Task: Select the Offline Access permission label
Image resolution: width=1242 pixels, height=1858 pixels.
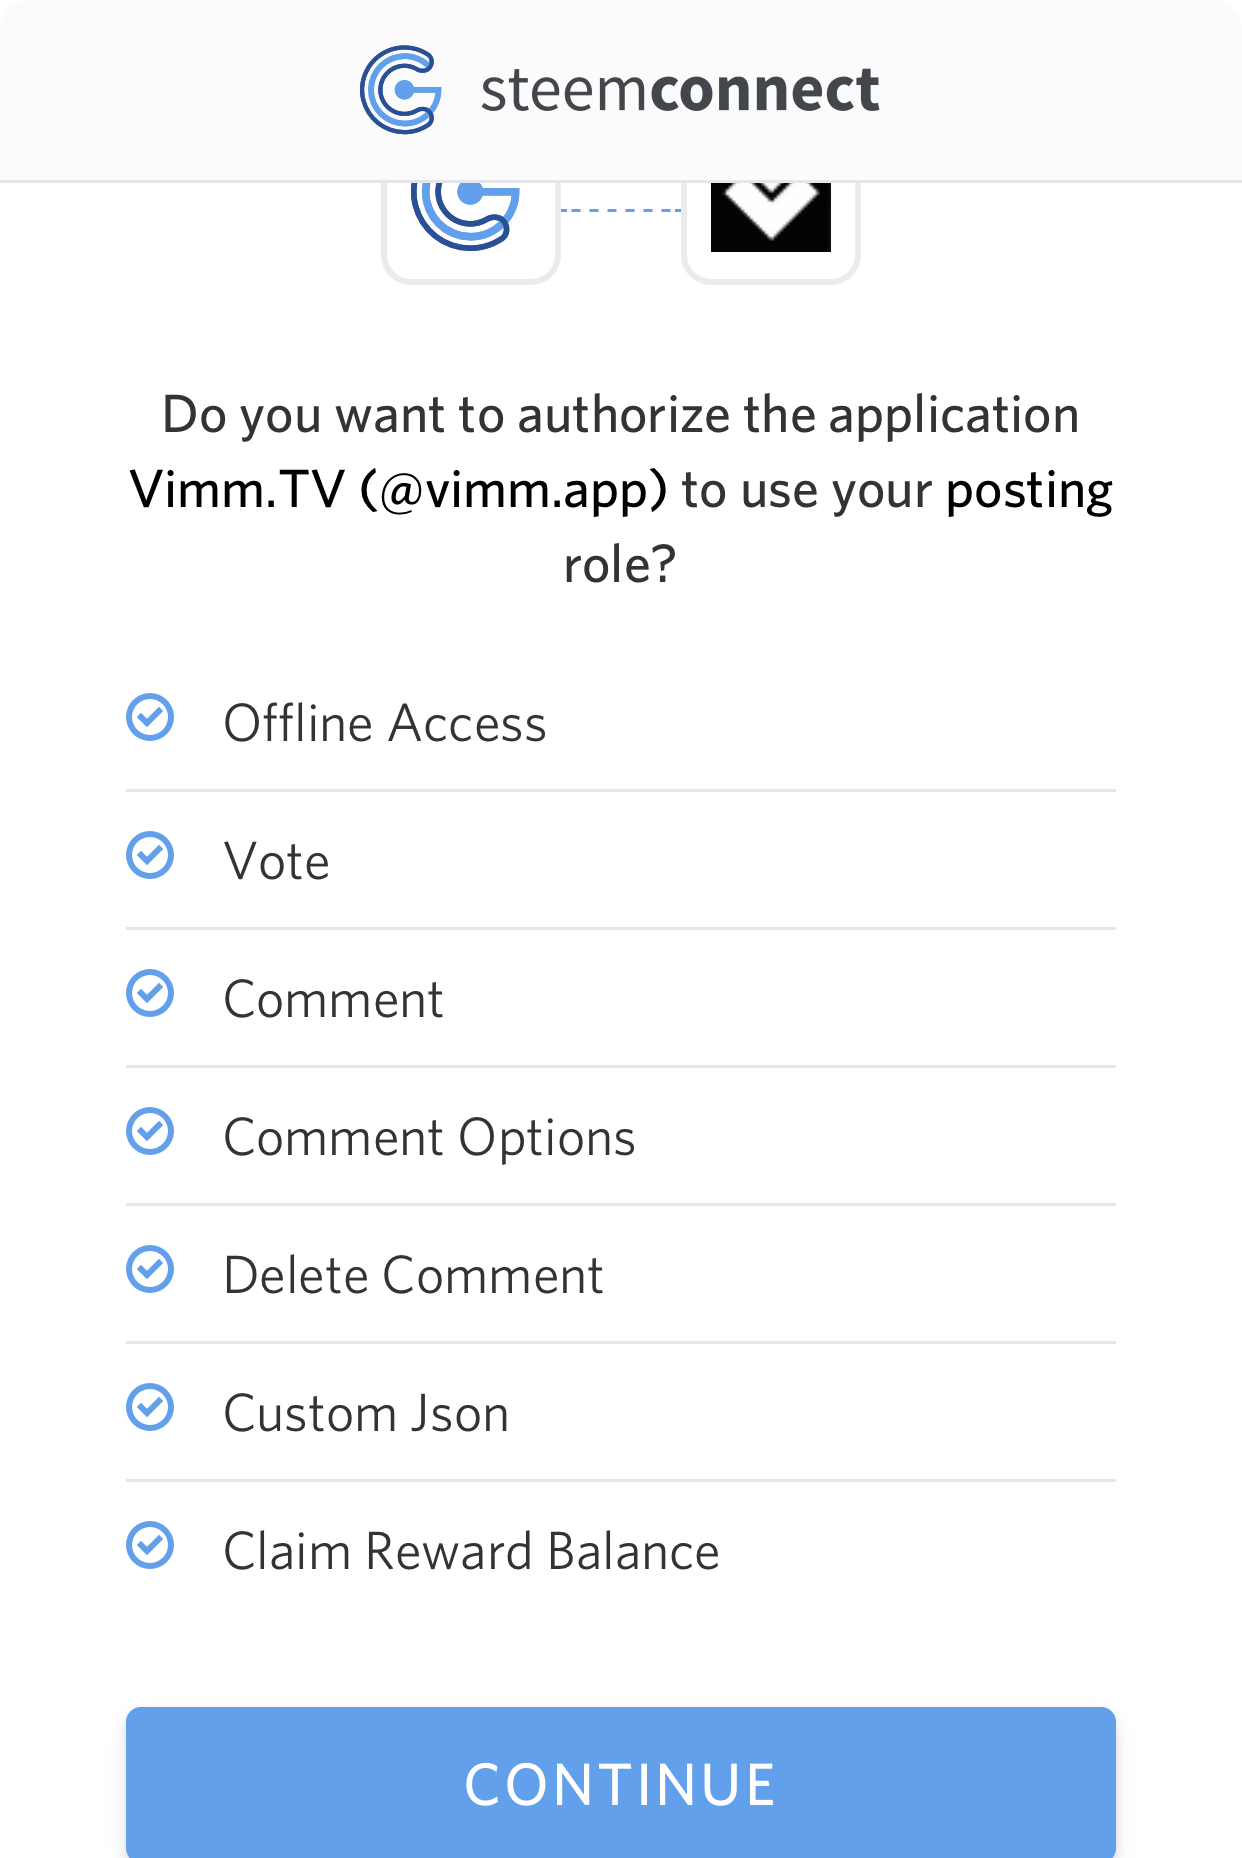Action: pos(385,723)
